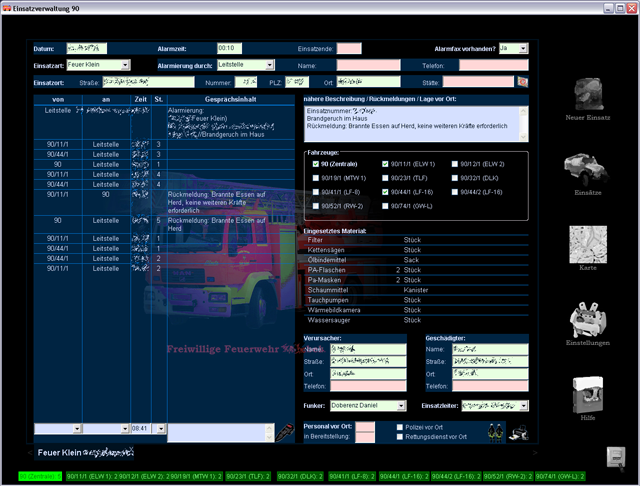Click the Verursacher Telefon field
This screenshot has height=486, width=640.
[368, 386]
